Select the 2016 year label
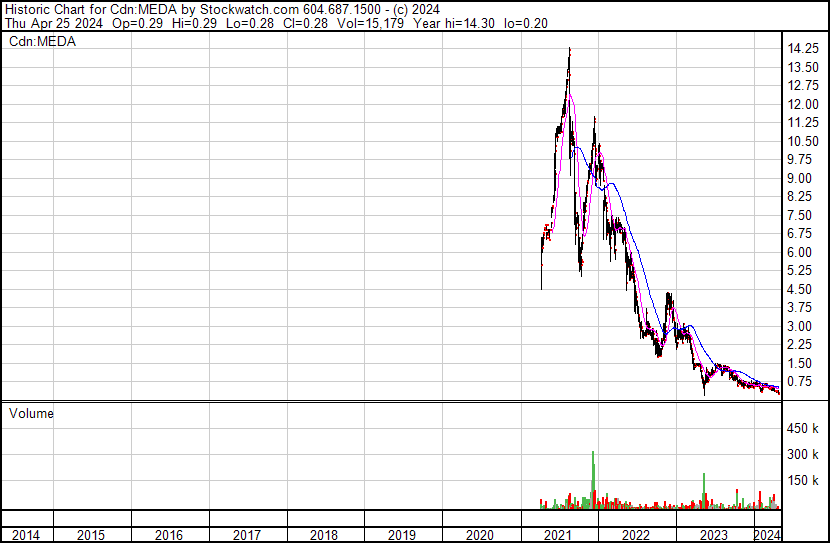 (169, 535)
